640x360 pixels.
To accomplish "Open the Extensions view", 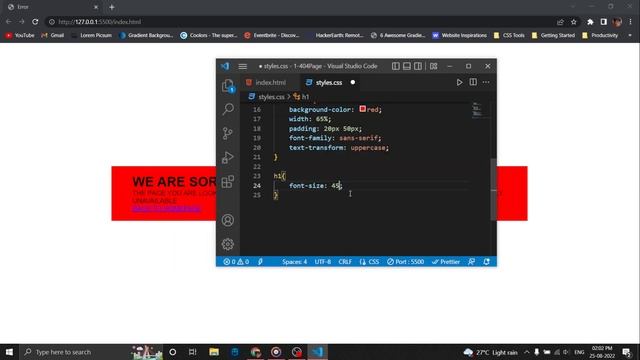I will (228, 182).
